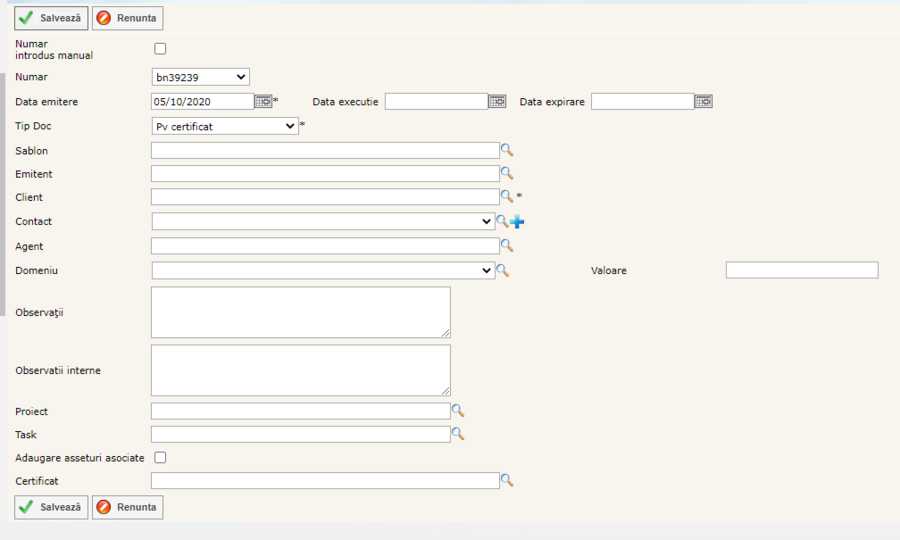Open the Tip Doc dropdown list
The height and width of the screenshot is (540, 900).
click(x=225, y=126)
